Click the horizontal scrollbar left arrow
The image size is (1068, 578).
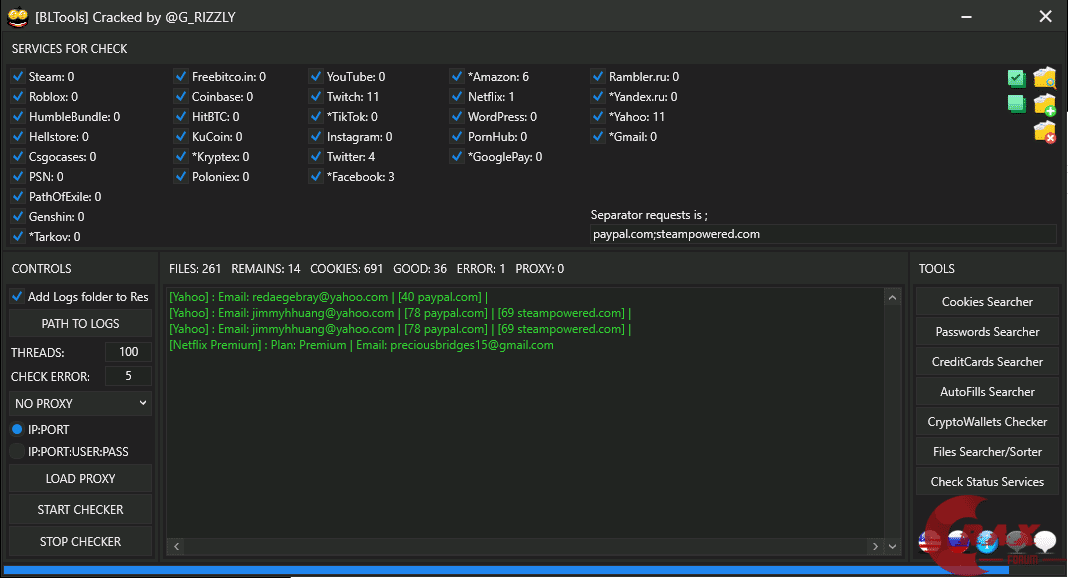click(176, 546)
